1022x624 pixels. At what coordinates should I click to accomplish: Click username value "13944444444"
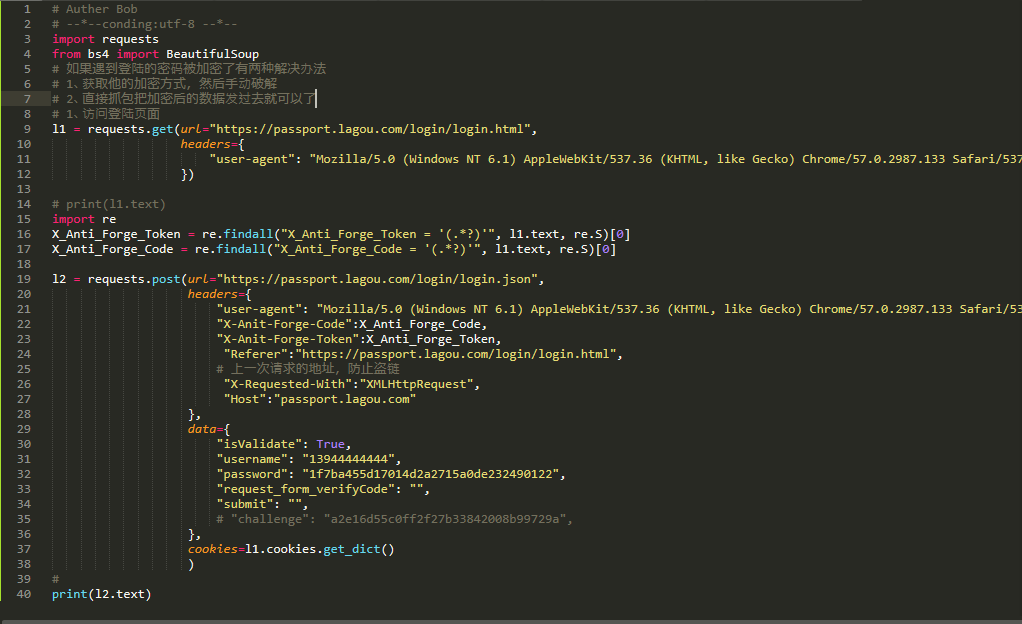[348, 459]
